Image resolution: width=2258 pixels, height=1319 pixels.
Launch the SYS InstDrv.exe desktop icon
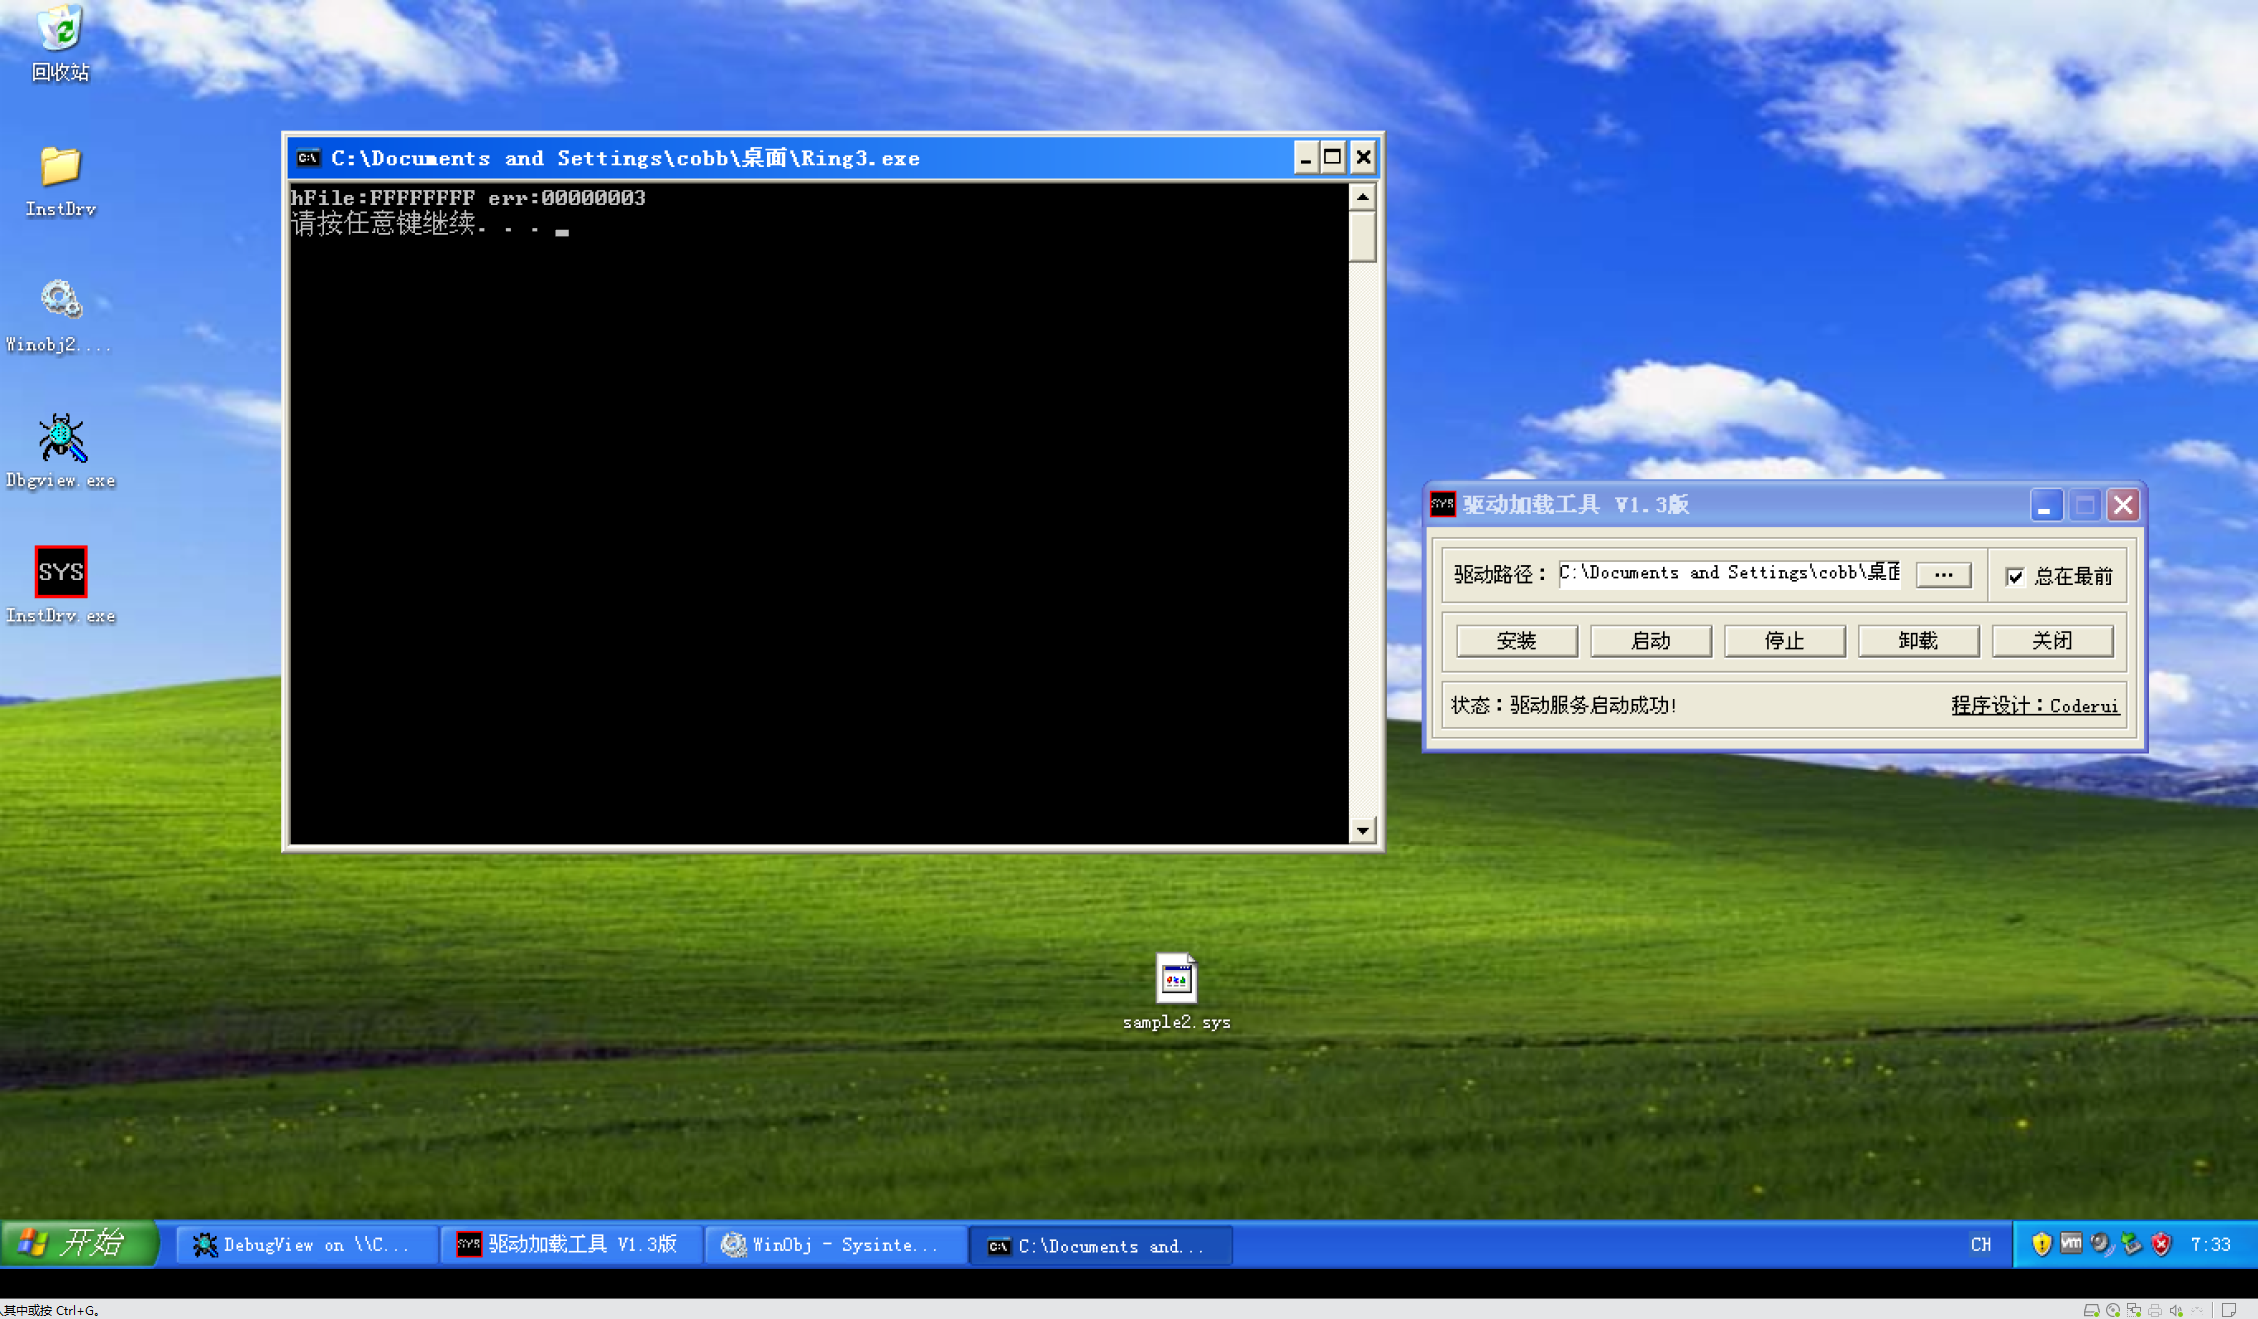[x=61, y=572]
